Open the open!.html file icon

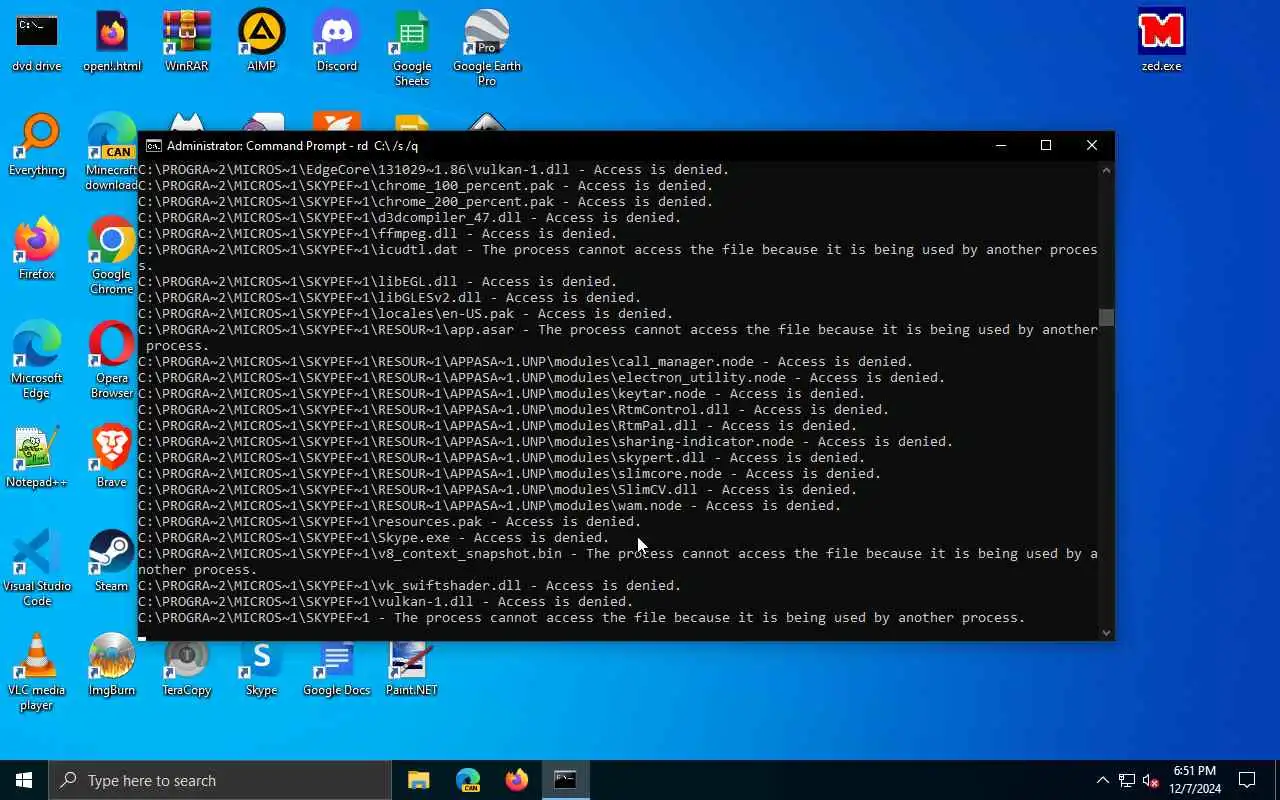(112, 42)
